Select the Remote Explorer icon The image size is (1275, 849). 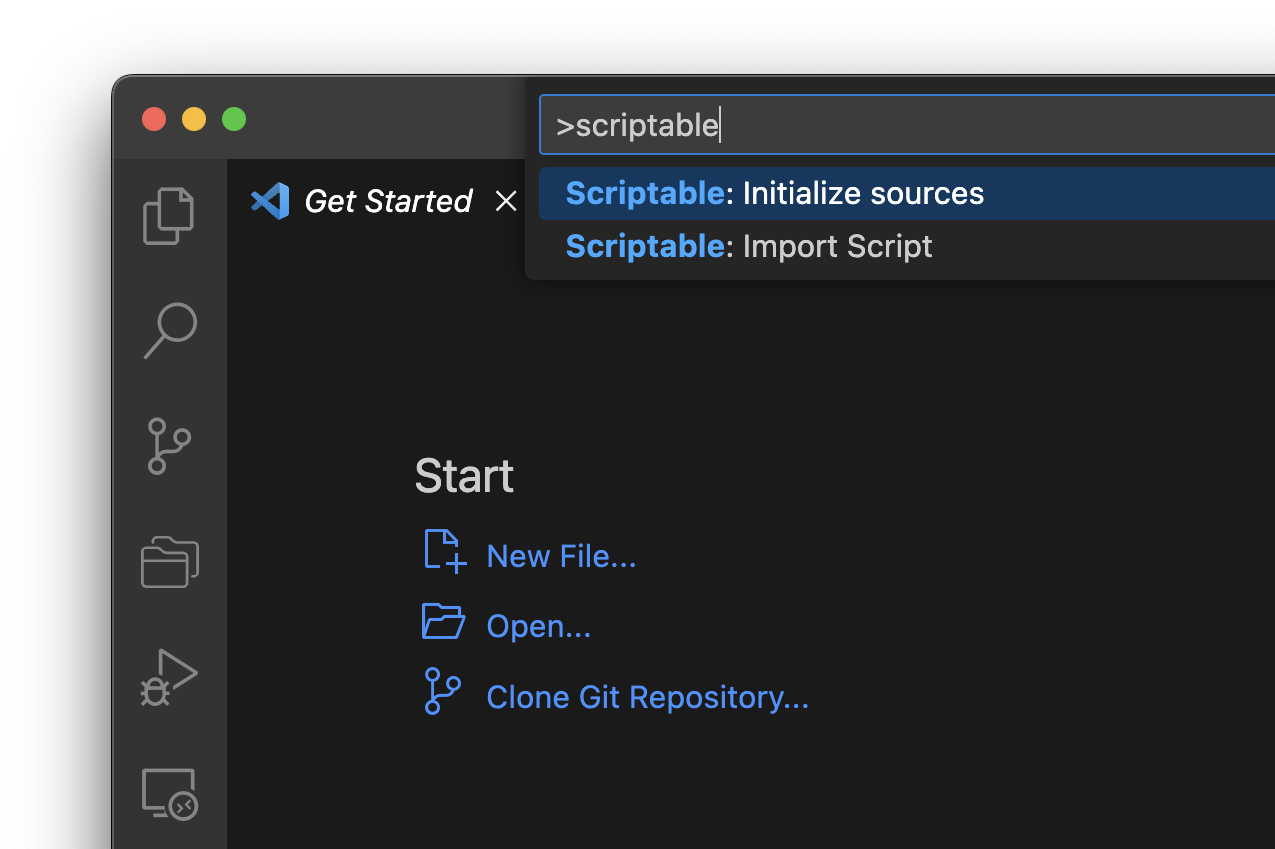[169, 792]
